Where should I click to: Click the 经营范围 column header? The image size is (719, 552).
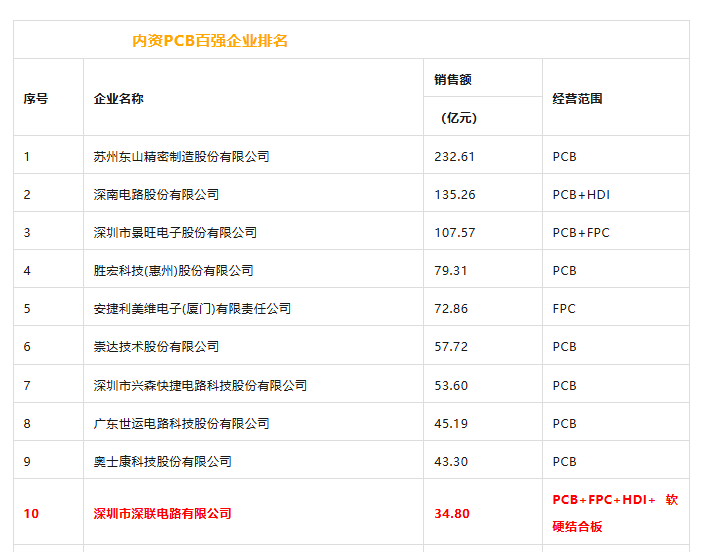577,99
